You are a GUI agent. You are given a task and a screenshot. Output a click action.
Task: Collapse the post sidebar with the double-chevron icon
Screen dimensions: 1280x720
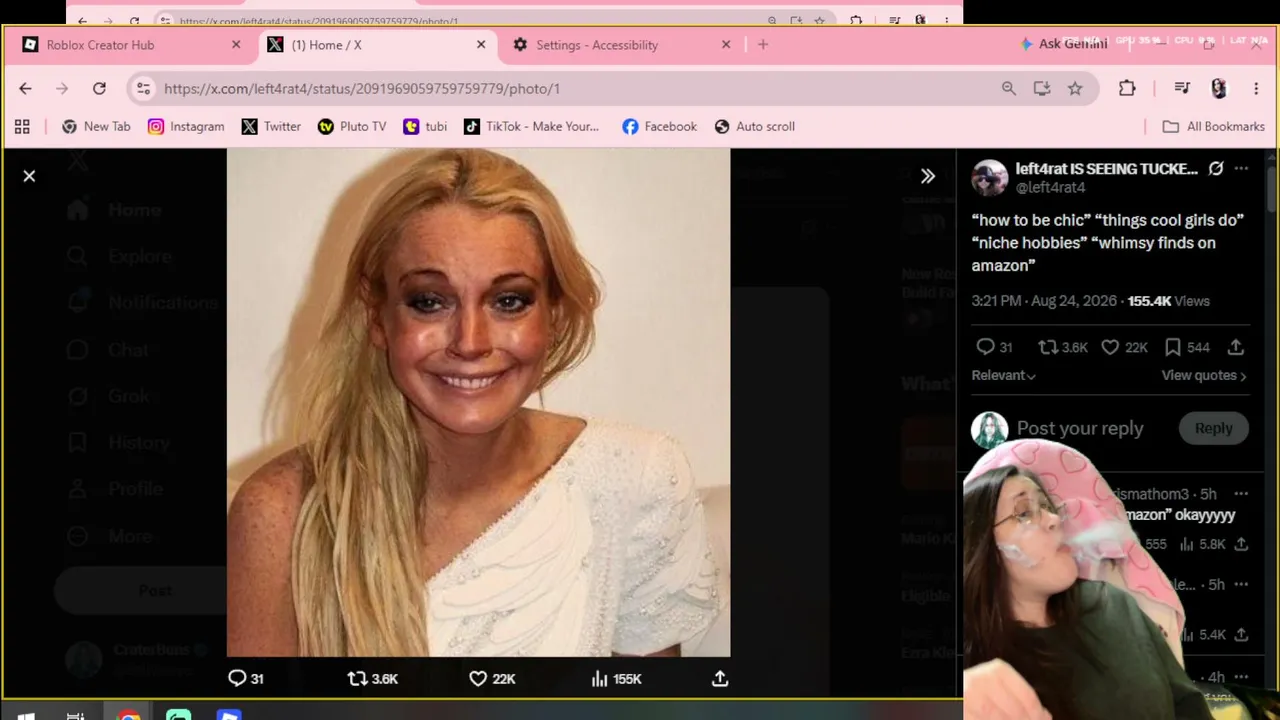(928, 176)
